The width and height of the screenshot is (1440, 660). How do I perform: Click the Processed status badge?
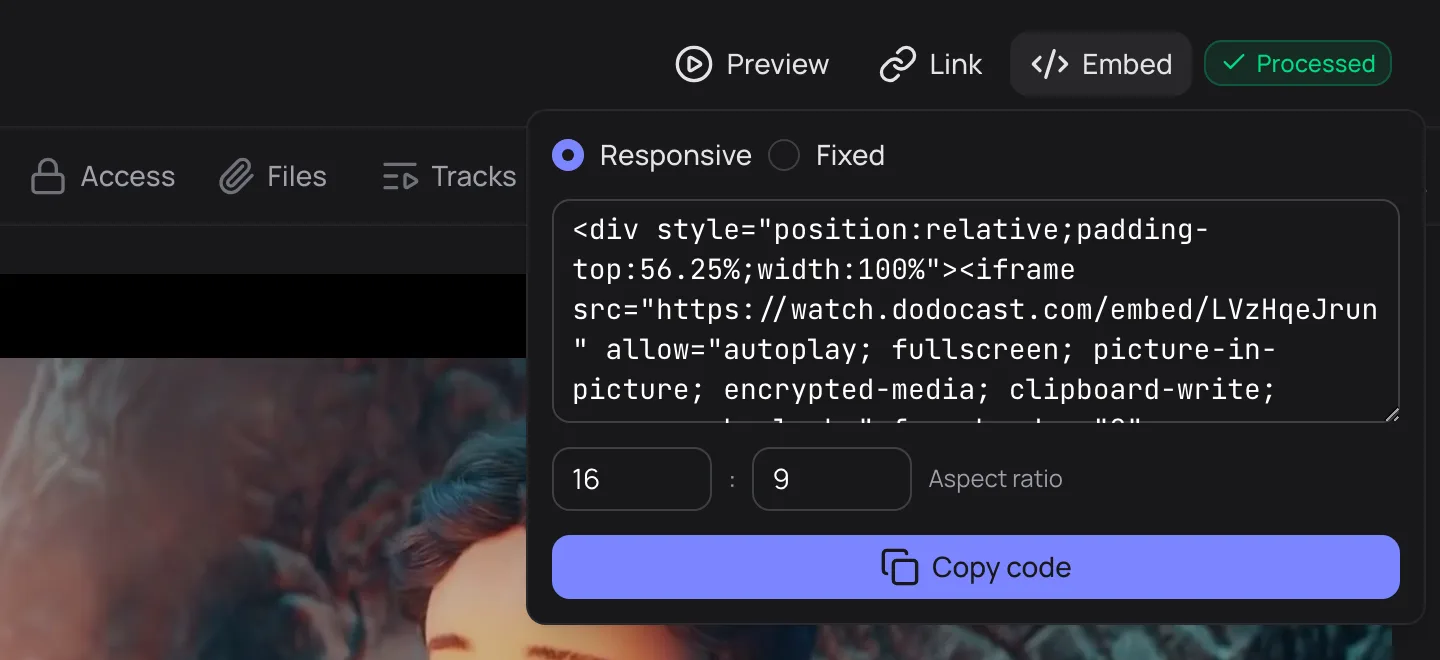pyautogui.click(x=1298, y=63)
